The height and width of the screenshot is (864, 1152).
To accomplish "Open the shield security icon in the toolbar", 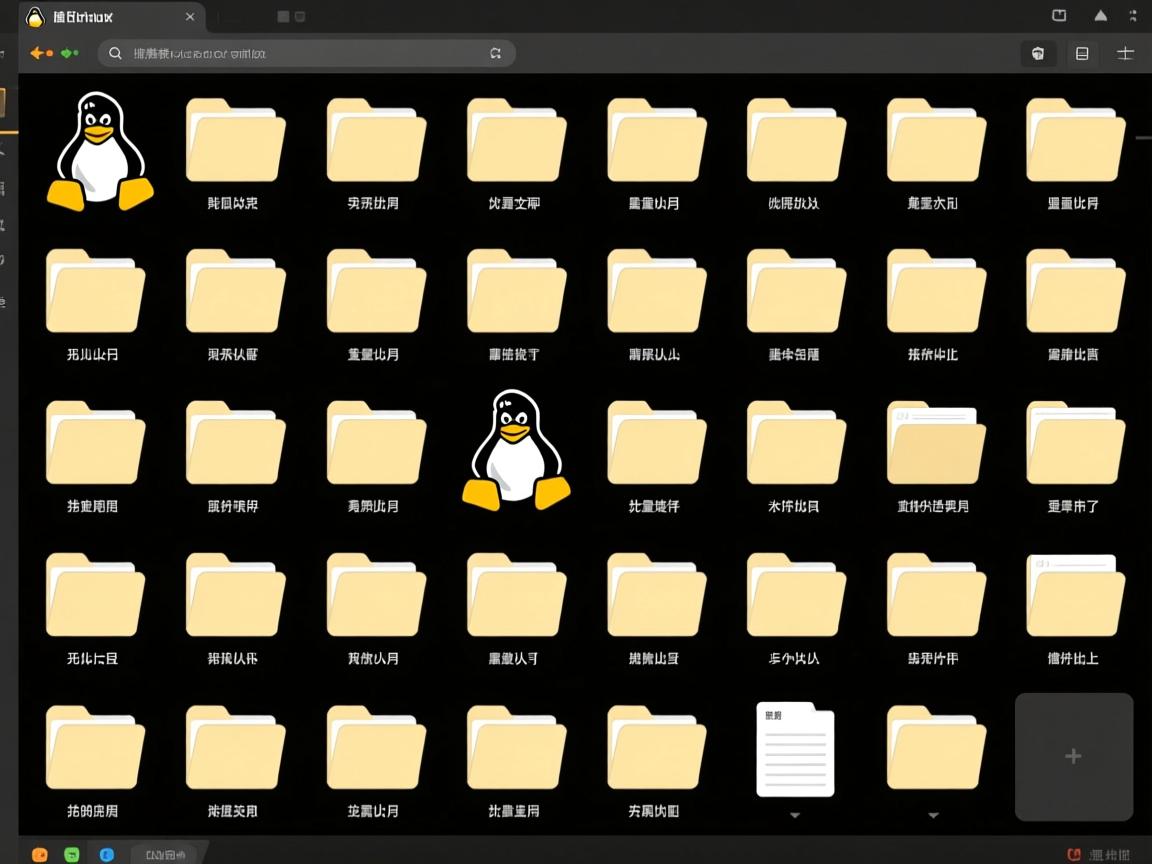I will [x=1038, y=53].
